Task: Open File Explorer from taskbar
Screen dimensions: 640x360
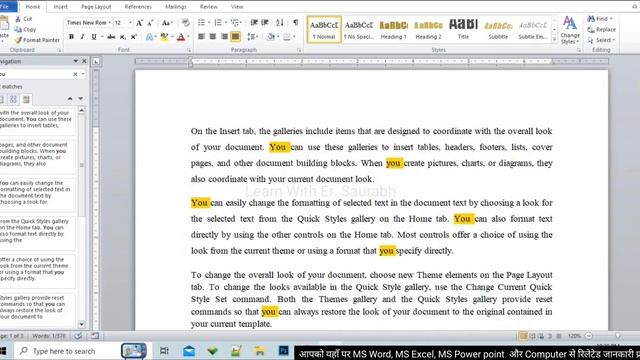Action: coord(260,351)
